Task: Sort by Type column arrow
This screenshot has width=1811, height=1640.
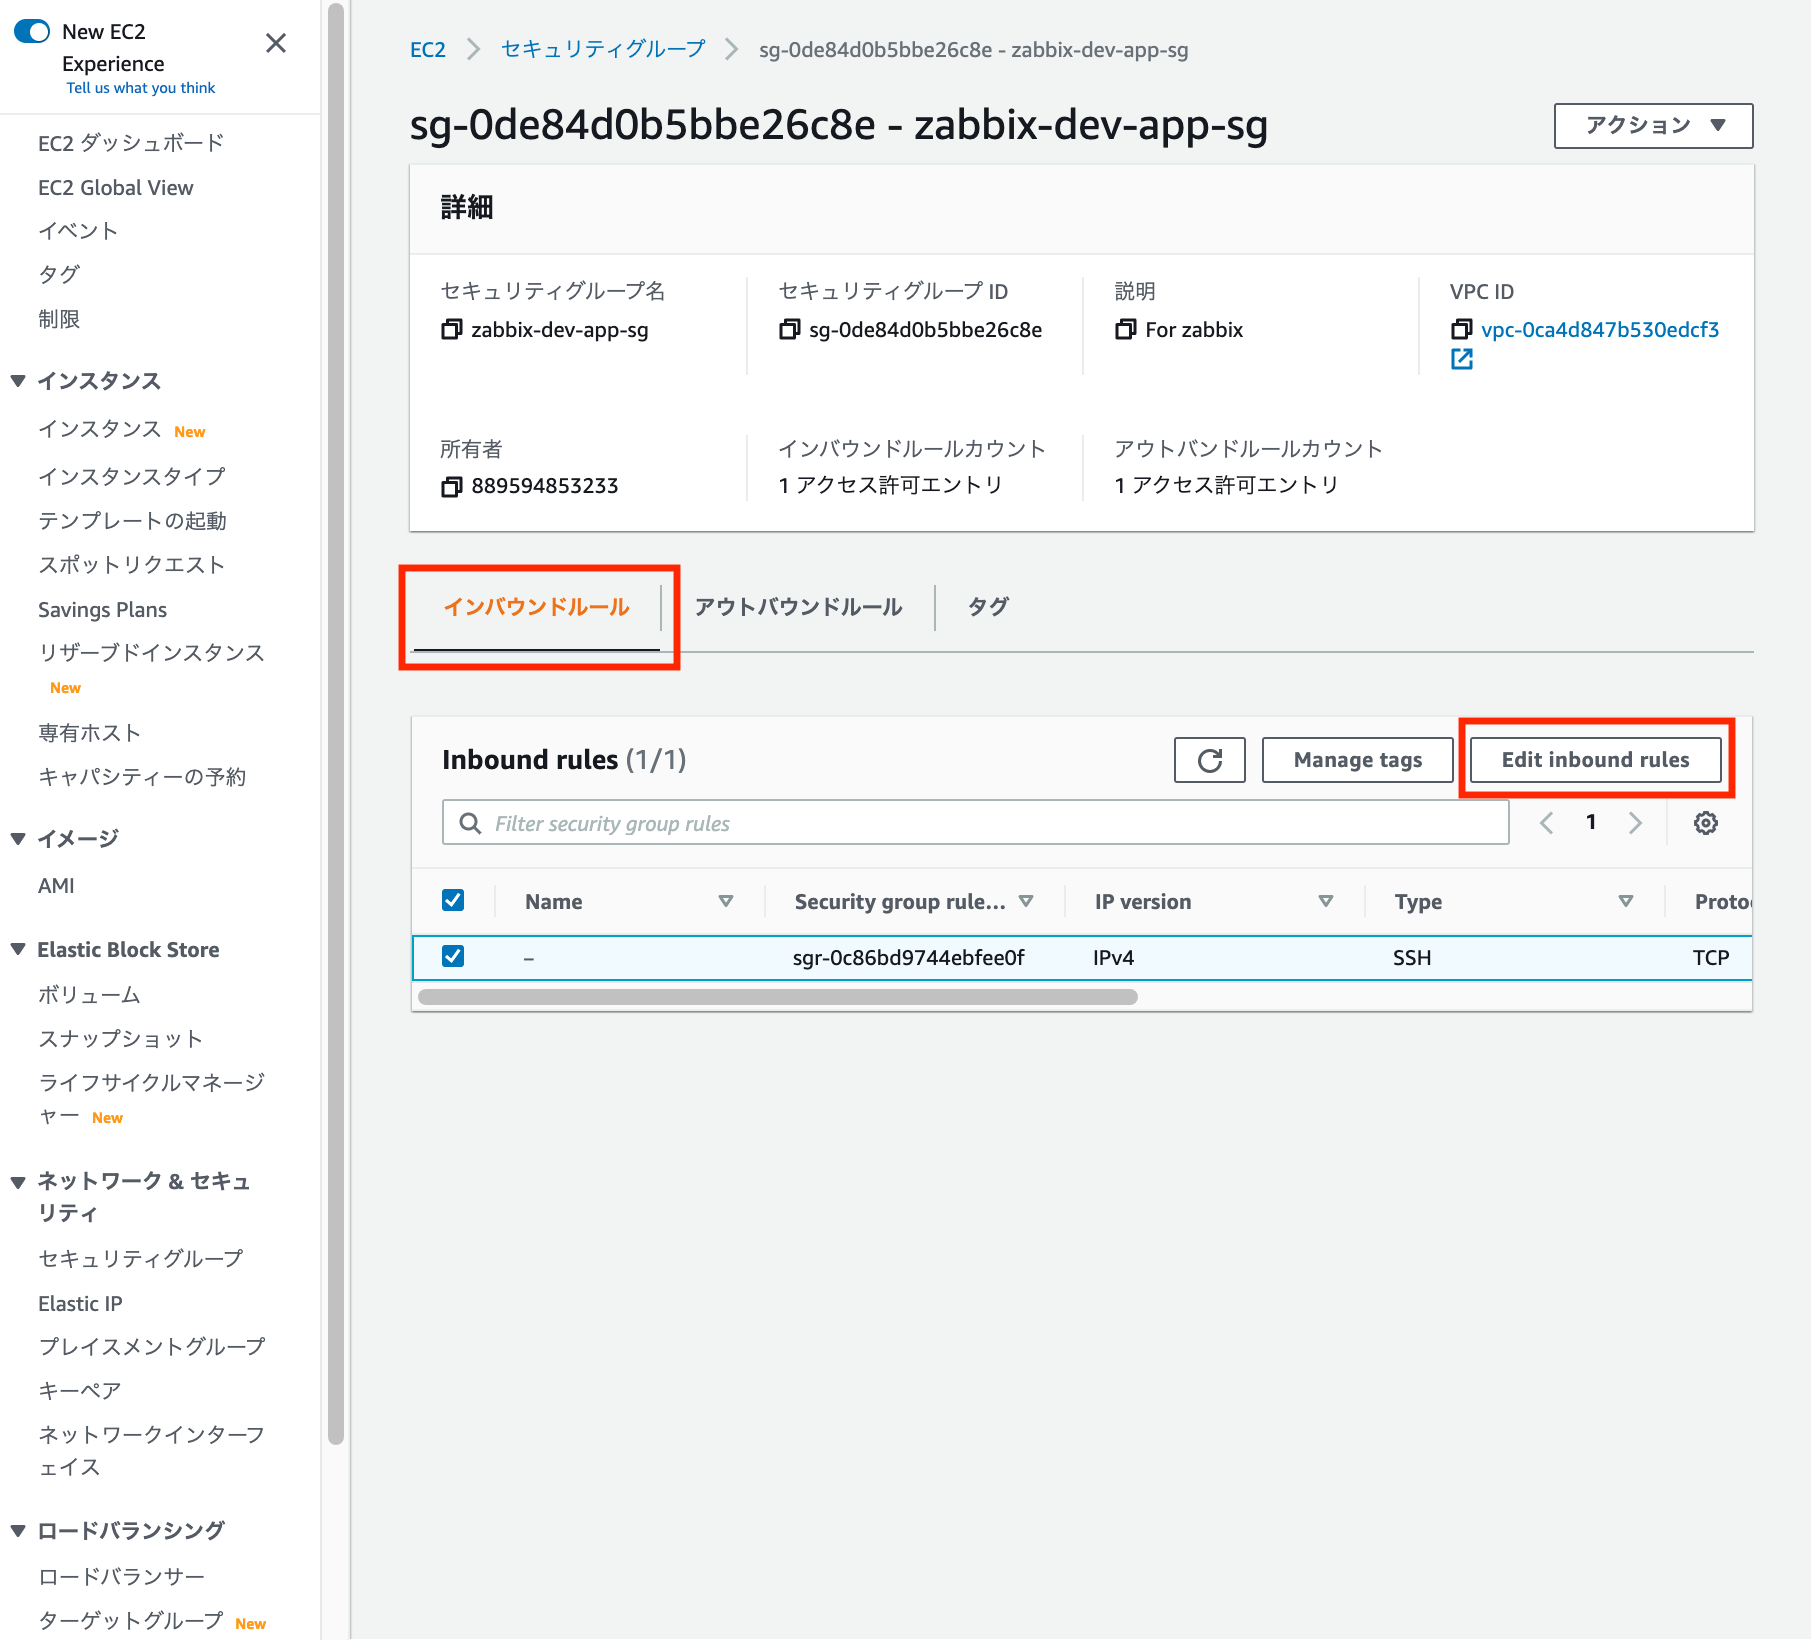Action: click(x=1626, y=901)
